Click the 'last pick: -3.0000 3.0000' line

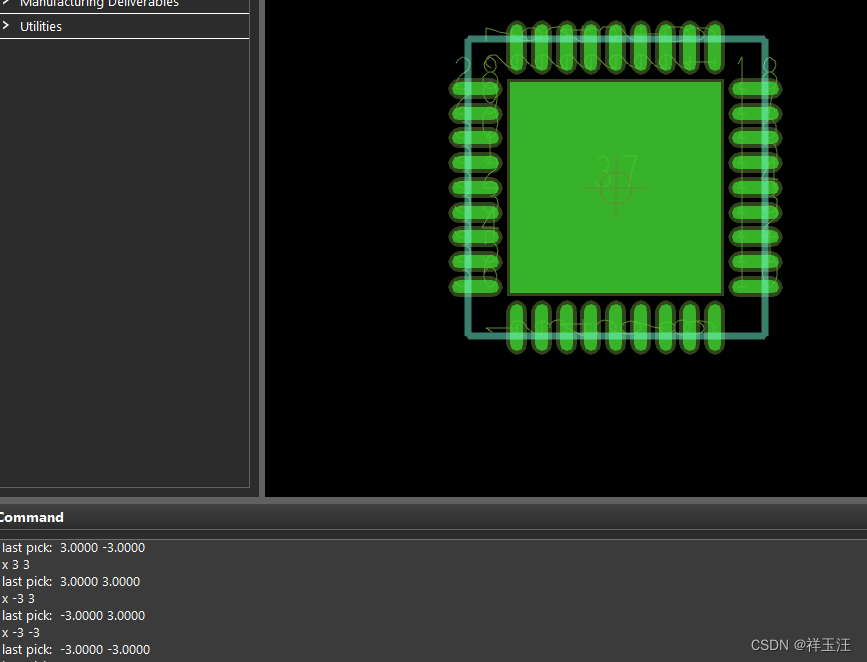(74, 616)
